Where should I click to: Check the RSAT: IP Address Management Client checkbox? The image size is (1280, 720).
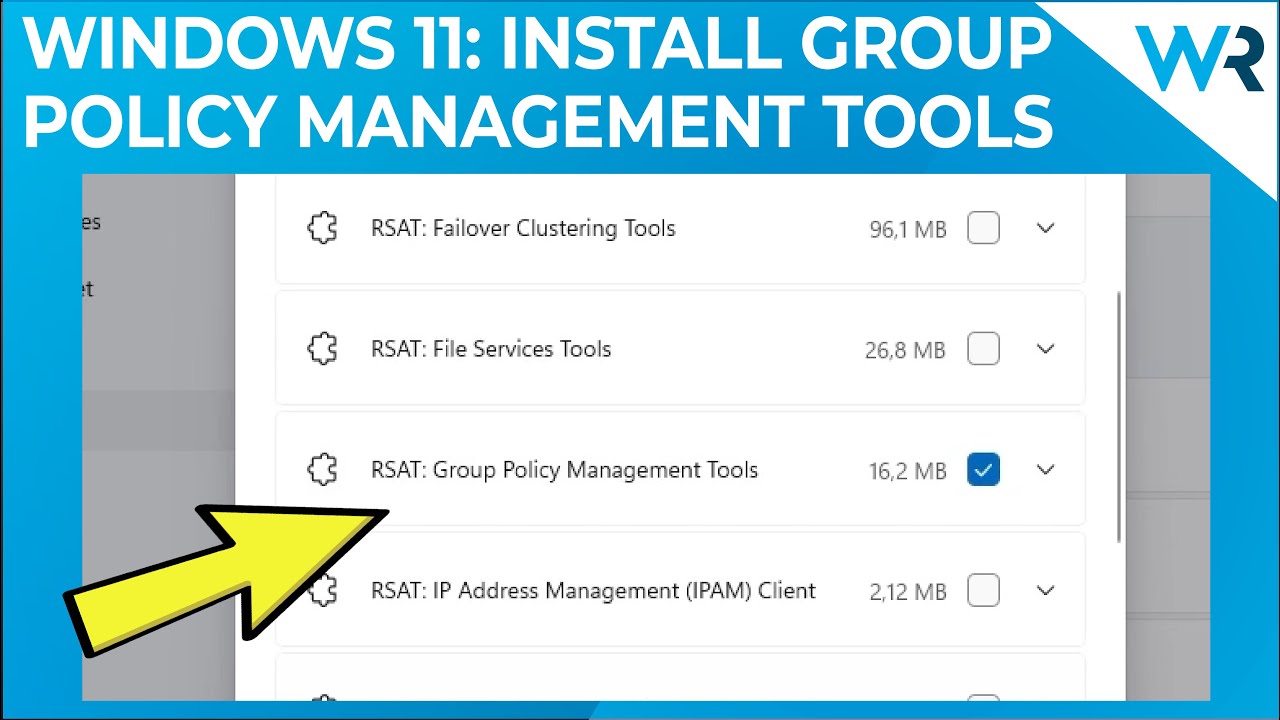(984, 590)
